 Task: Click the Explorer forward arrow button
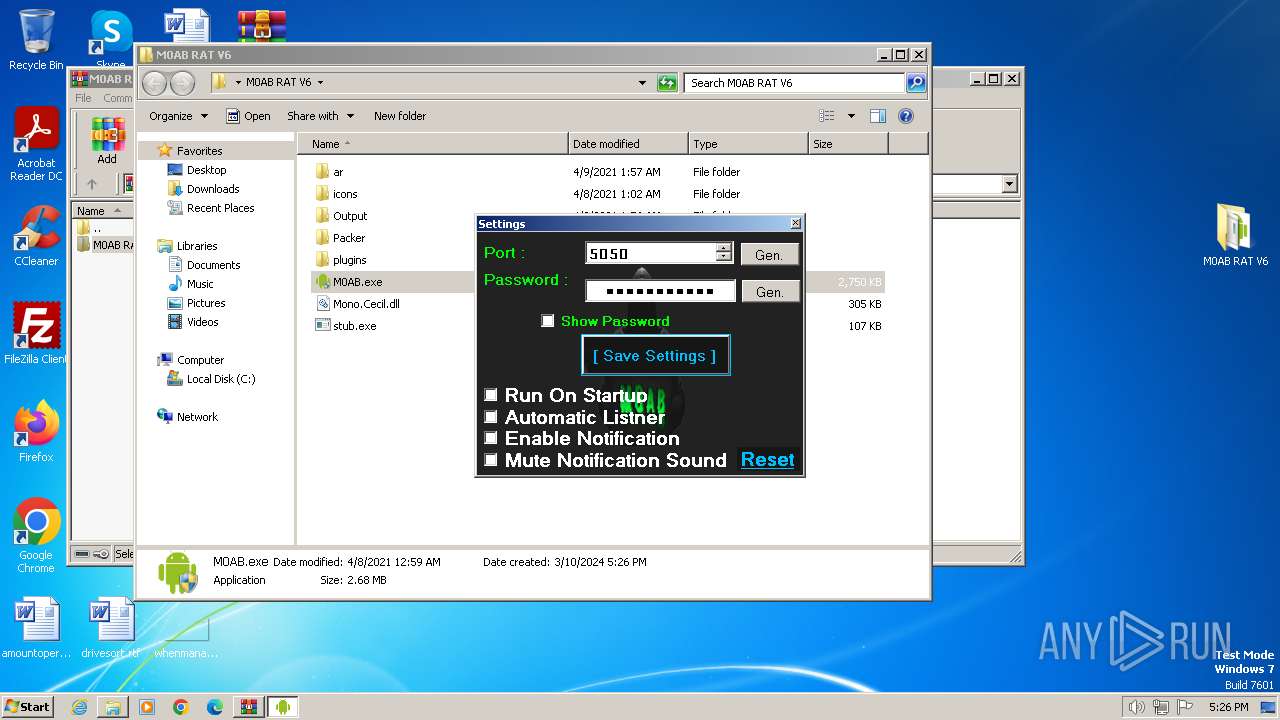pos(182,83)
